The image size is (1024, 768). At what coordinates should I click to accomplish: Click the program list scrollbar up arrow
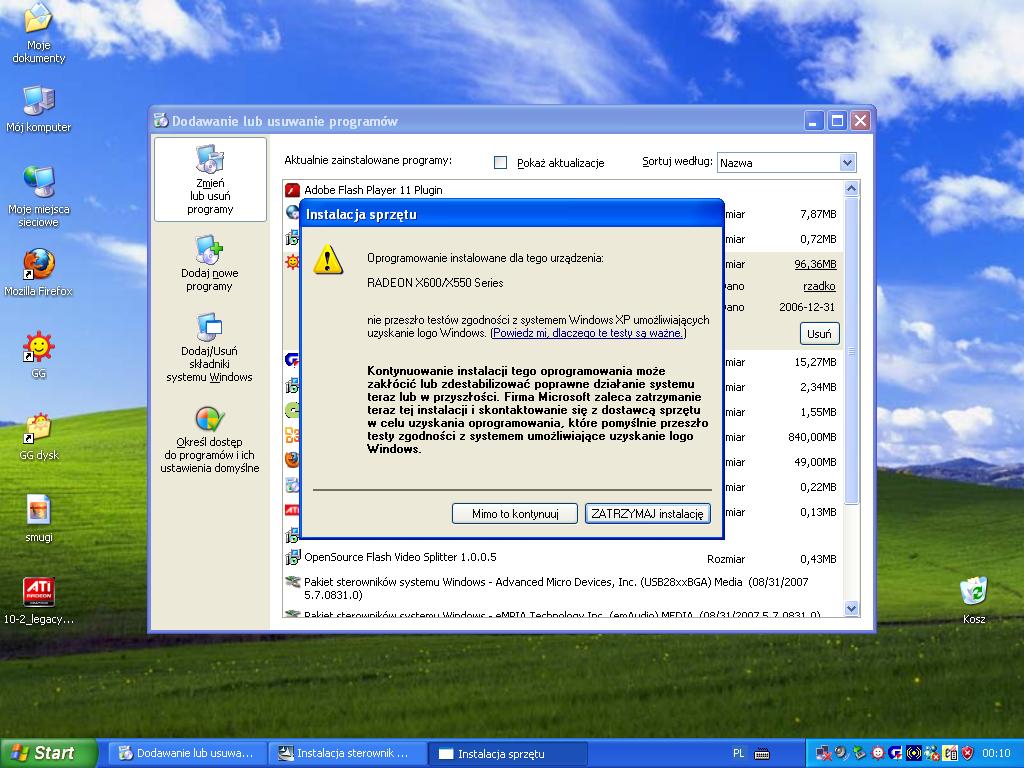(851, 189)
